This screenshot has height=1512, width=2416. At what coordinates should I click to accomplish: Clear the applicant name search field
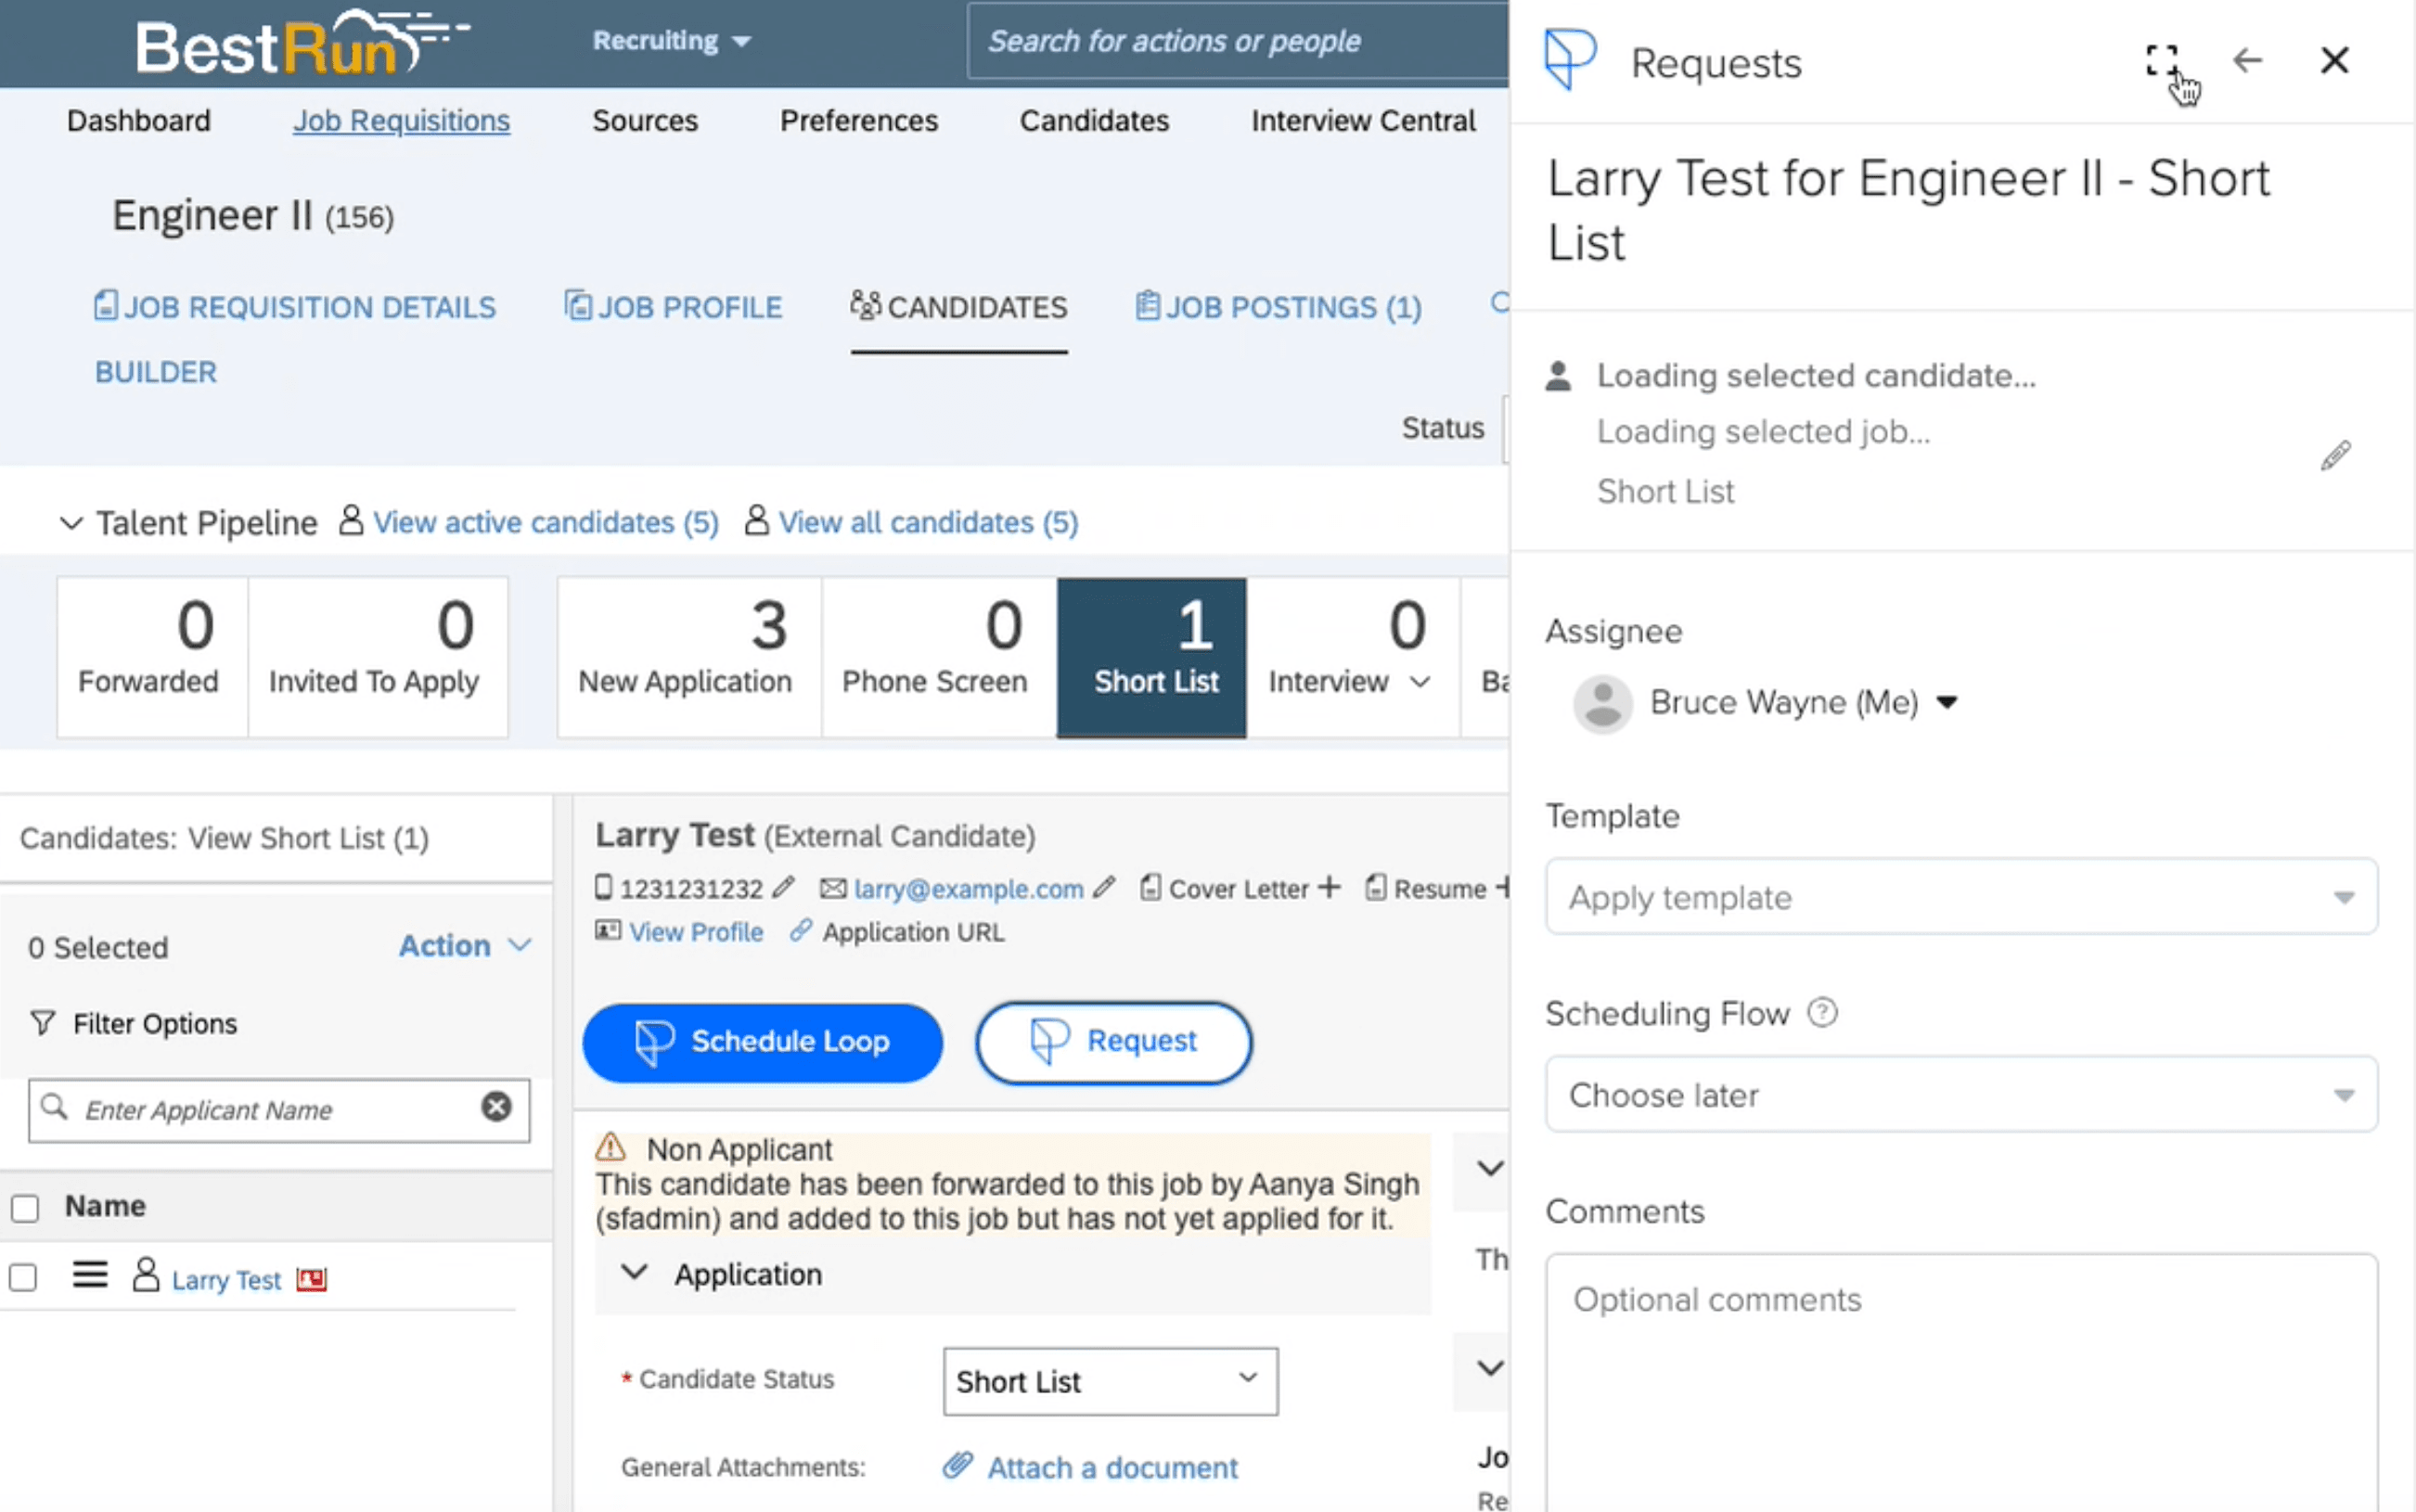pos(496,1107)
